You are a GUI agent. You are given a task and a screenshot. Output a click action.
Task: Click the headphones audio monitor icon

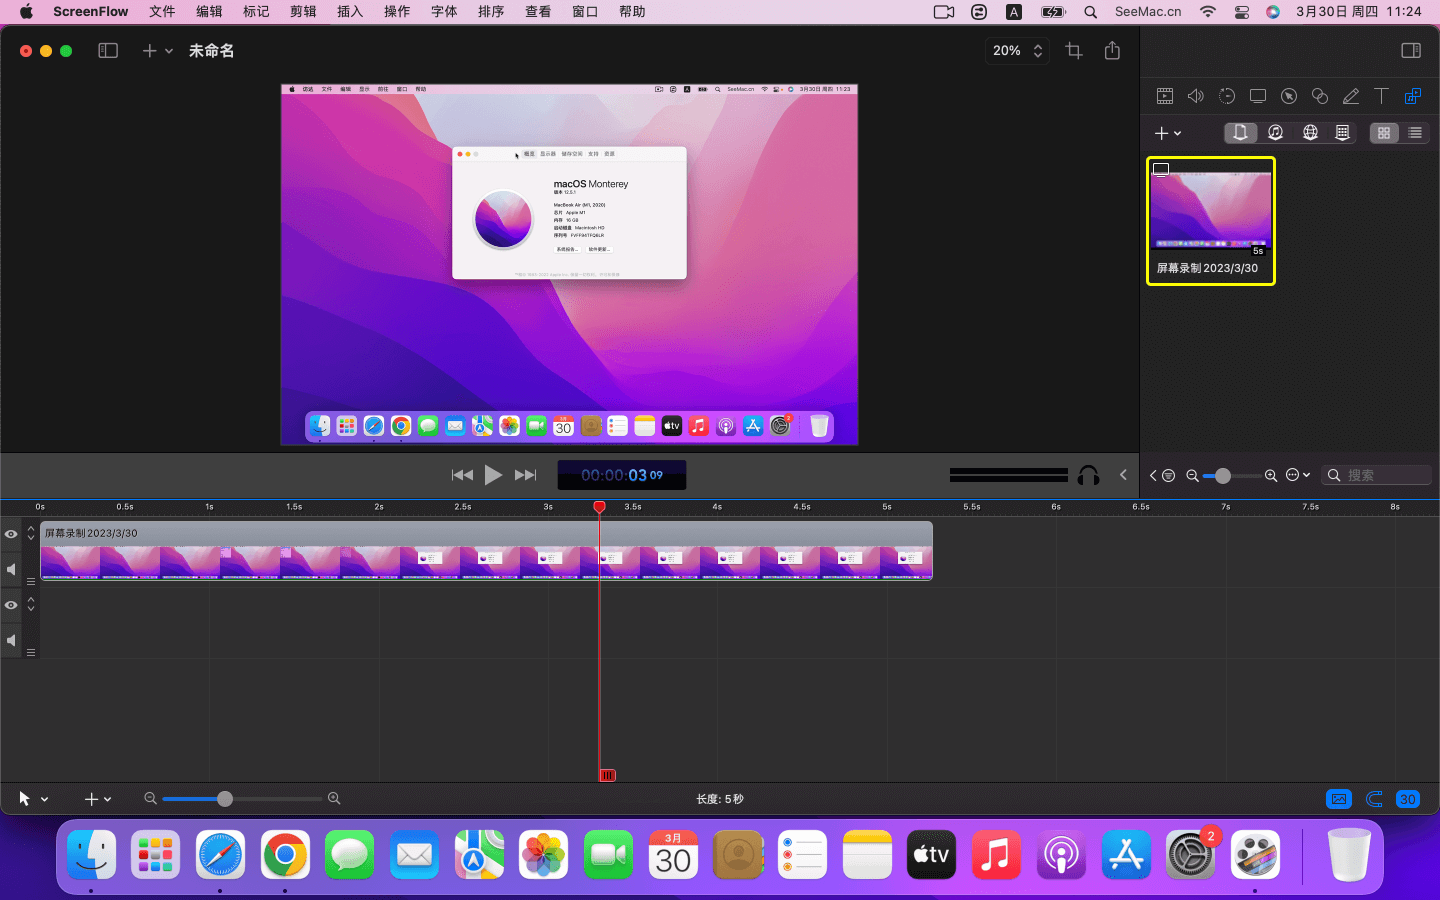coord(1088,476)
